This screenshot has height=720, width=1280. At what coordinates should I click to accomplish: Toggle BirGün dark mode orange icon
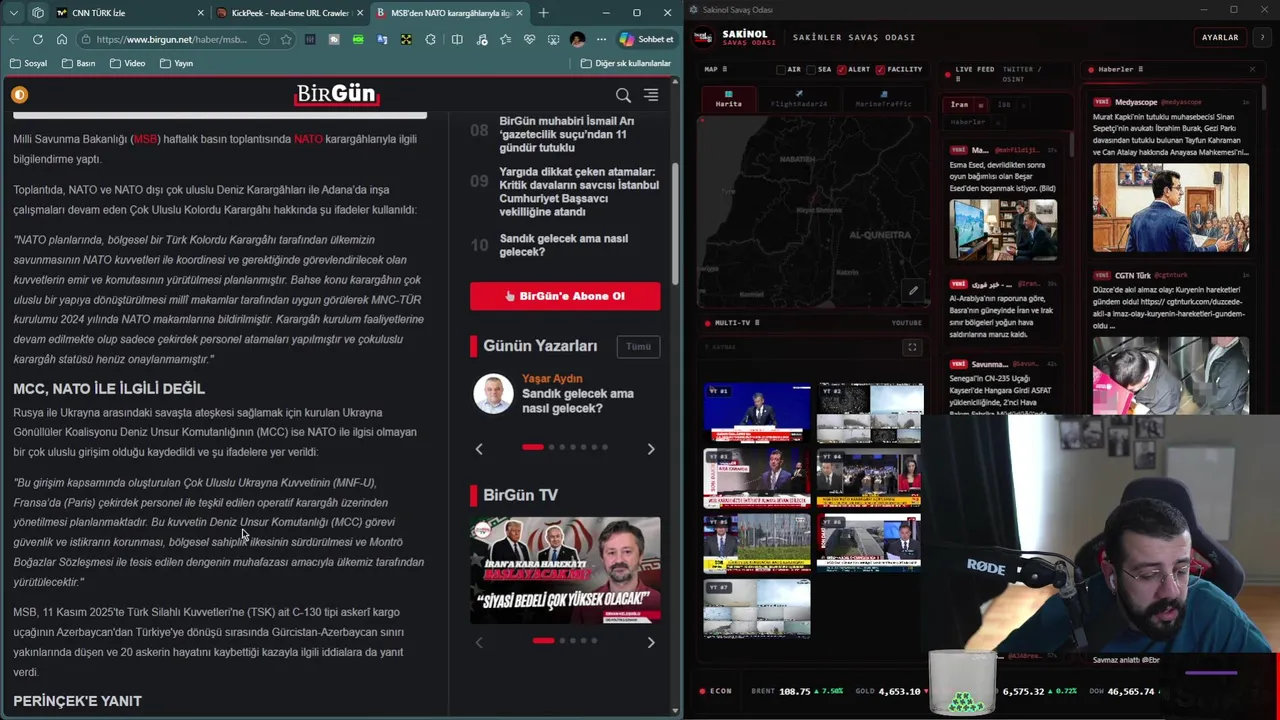[19, 95]
